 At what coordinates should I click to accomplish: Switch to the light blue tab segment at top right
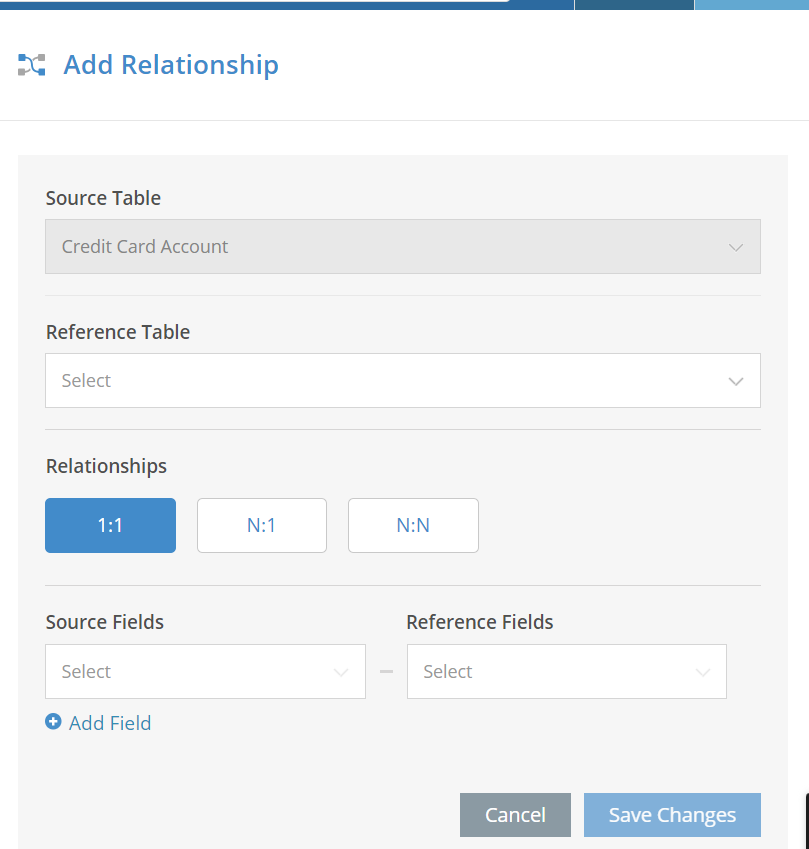(750, 4)
